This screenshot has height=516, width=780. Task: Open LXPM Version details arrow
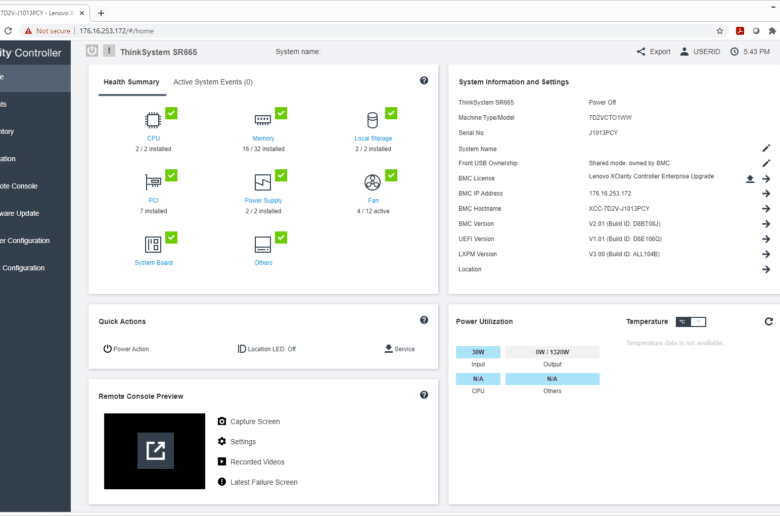point(766,254)
